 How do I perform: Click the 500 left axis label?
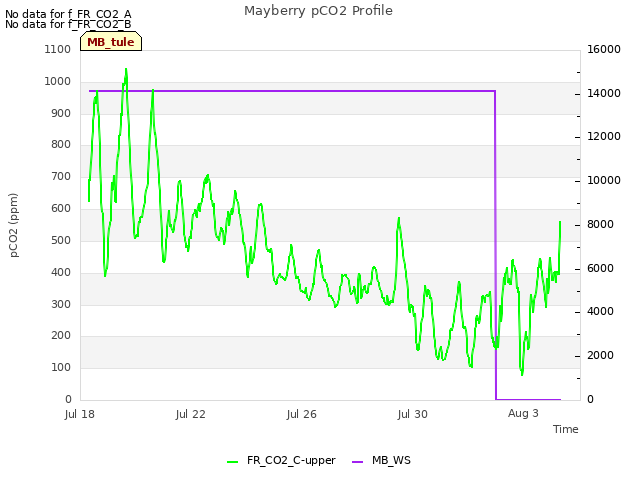(61, 240)
